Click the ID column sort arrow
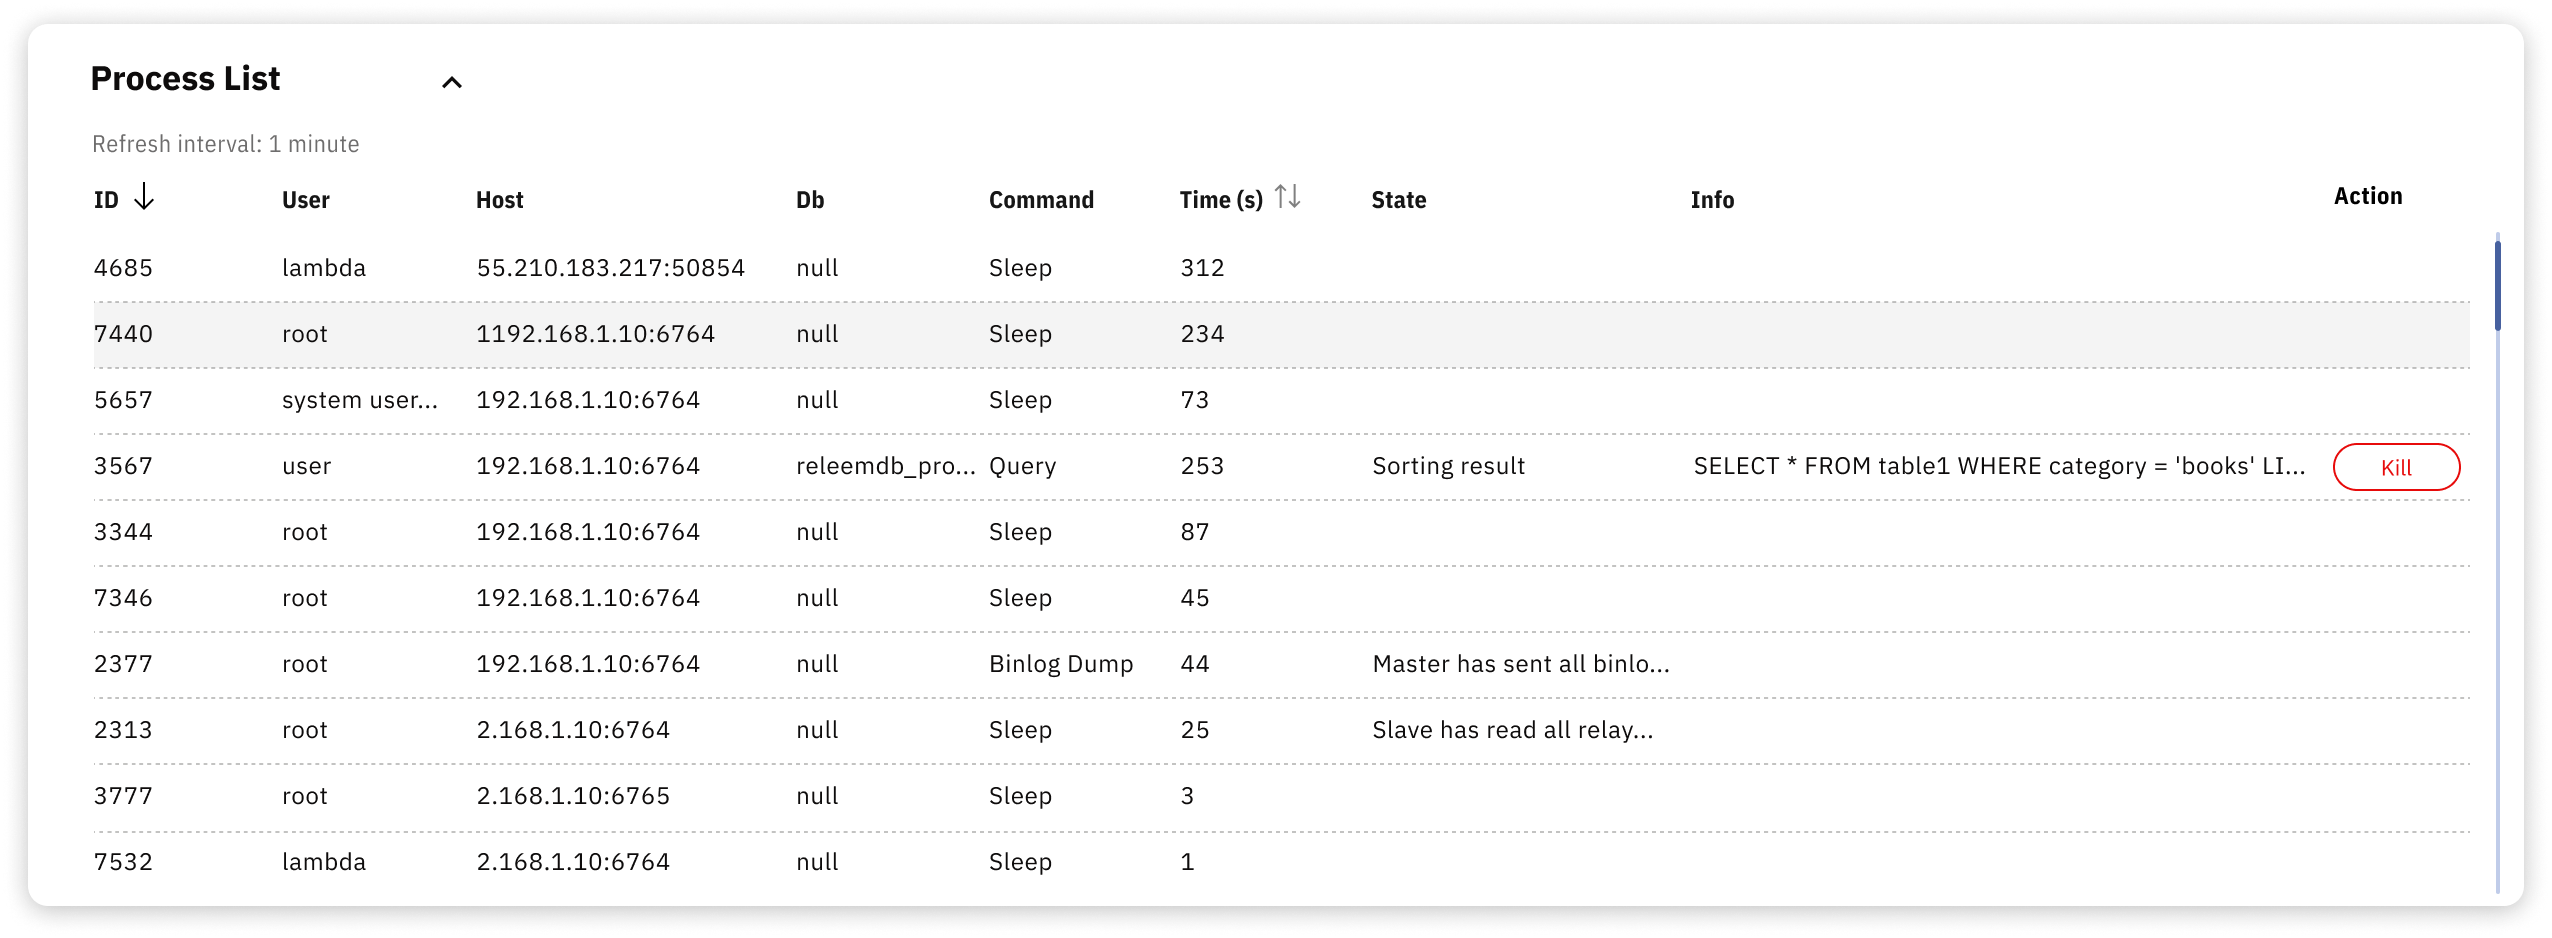The height and width of the screenshot is (938, 2552). [146, 198]
